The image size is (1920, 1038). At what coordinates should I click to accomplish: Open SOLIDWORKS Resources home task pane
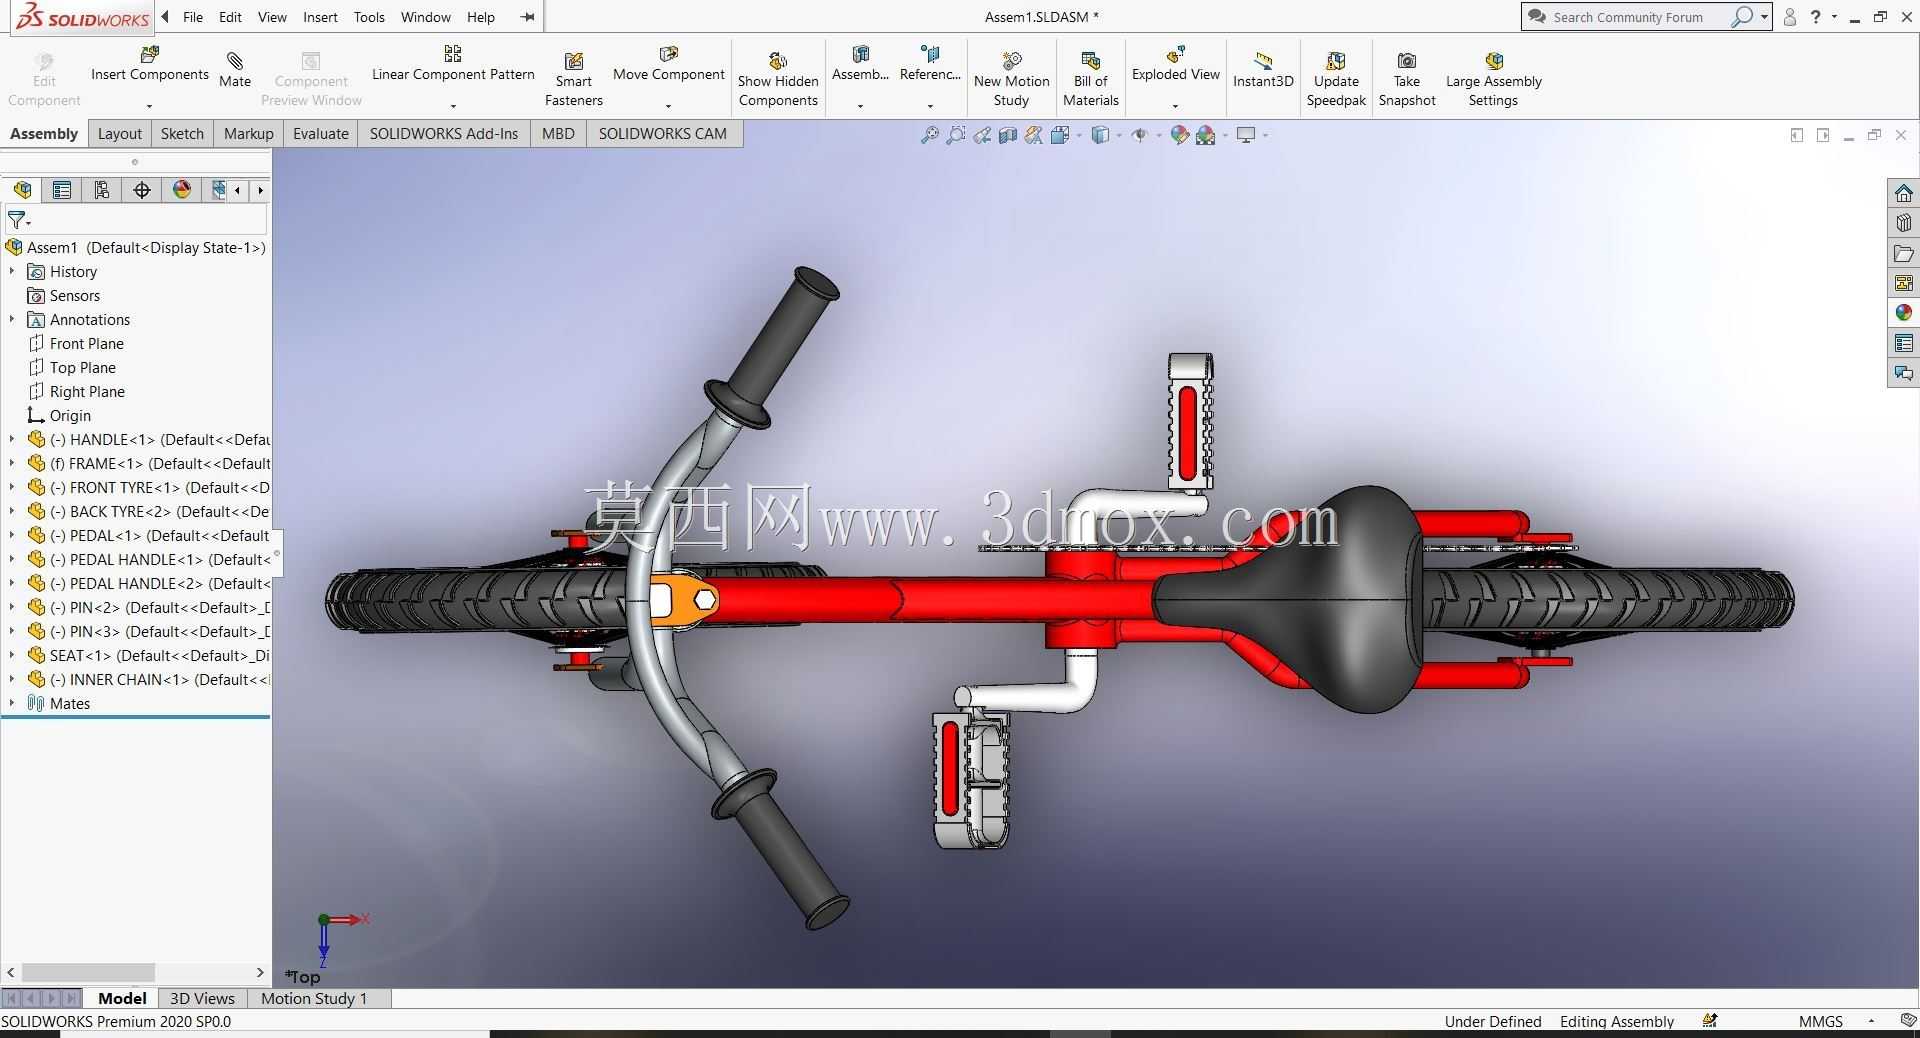click(x=1903, y=193)
